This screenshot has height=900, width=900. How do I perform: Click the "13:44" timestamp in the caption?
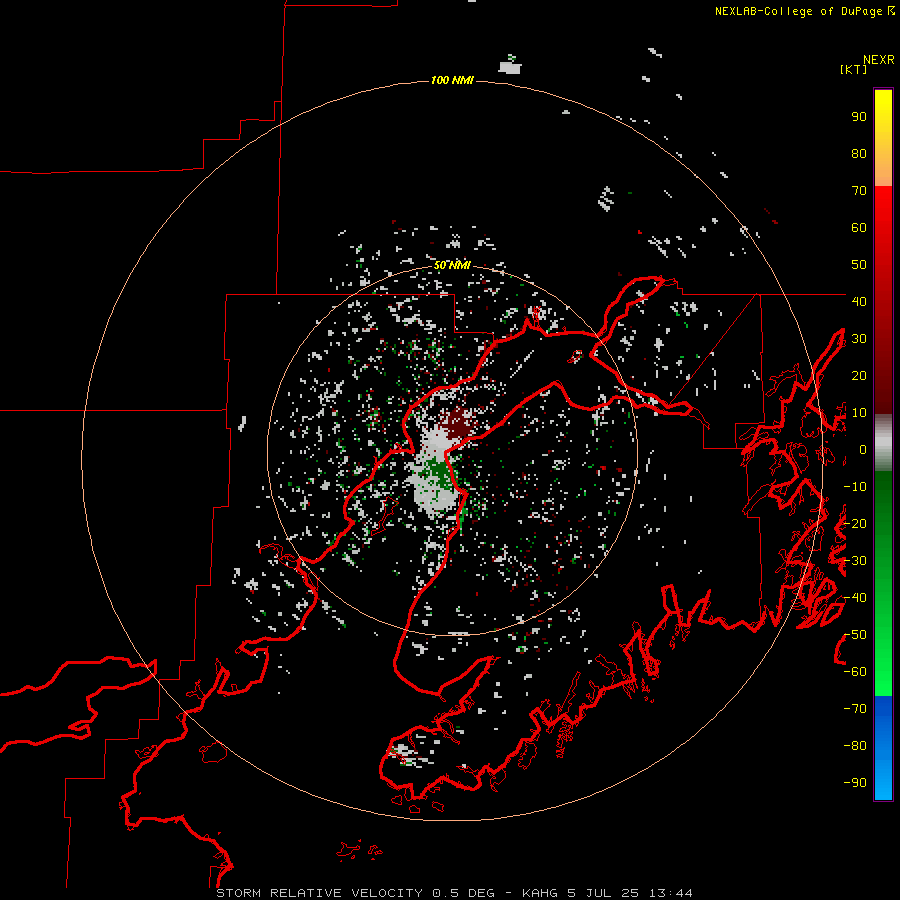[x=670, y=893]
